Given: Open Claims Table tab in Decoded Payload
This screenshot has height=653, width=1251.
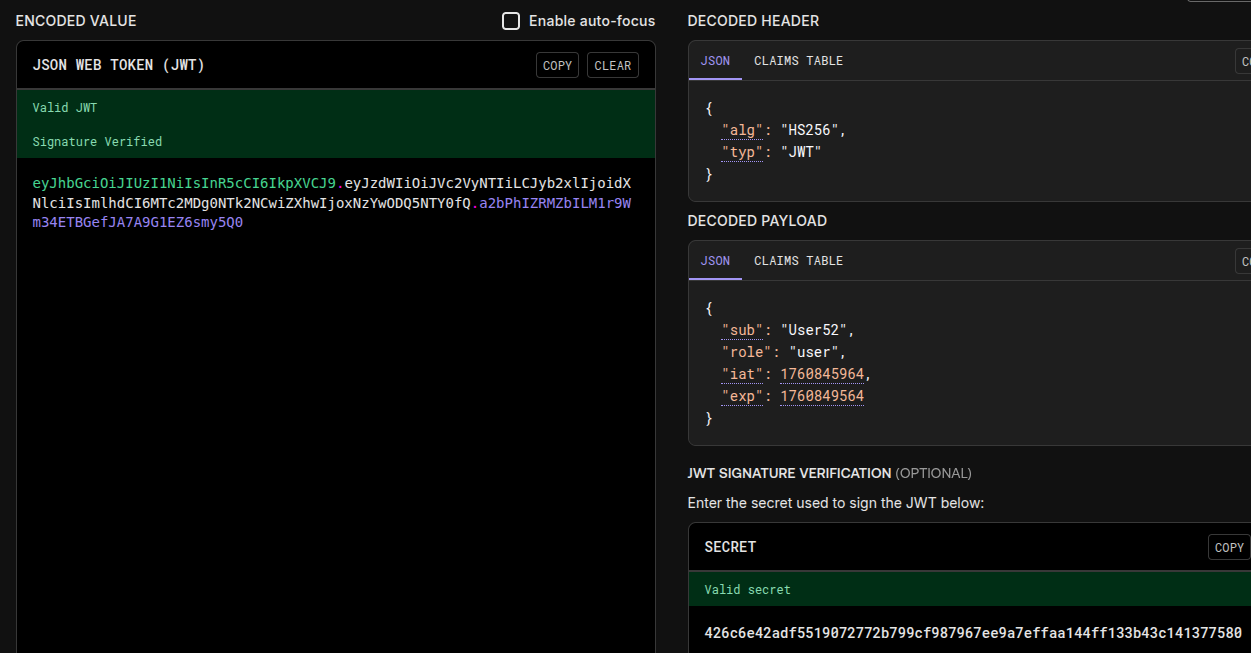Looking at the screenshot, I should [x=798, y=261].
